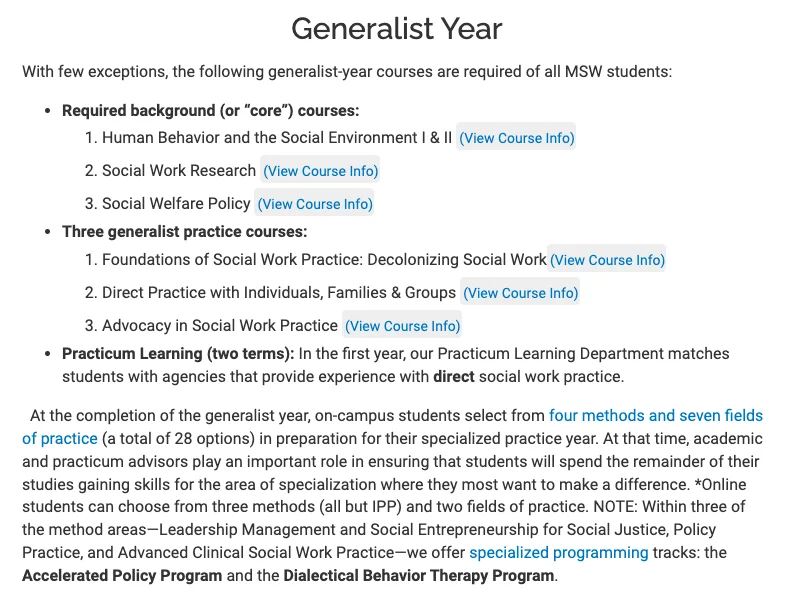Screen dimensions: 788x596
Task: Click Direct Practice with Individuals, Families & Groups text
Action: coord(279,293)
